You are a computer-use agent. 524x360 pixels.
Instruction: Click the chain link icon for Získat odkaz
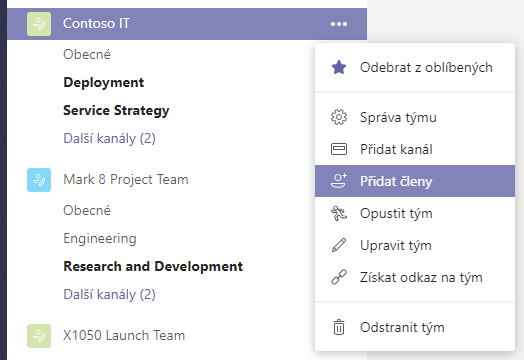click(x=339, y=277)
